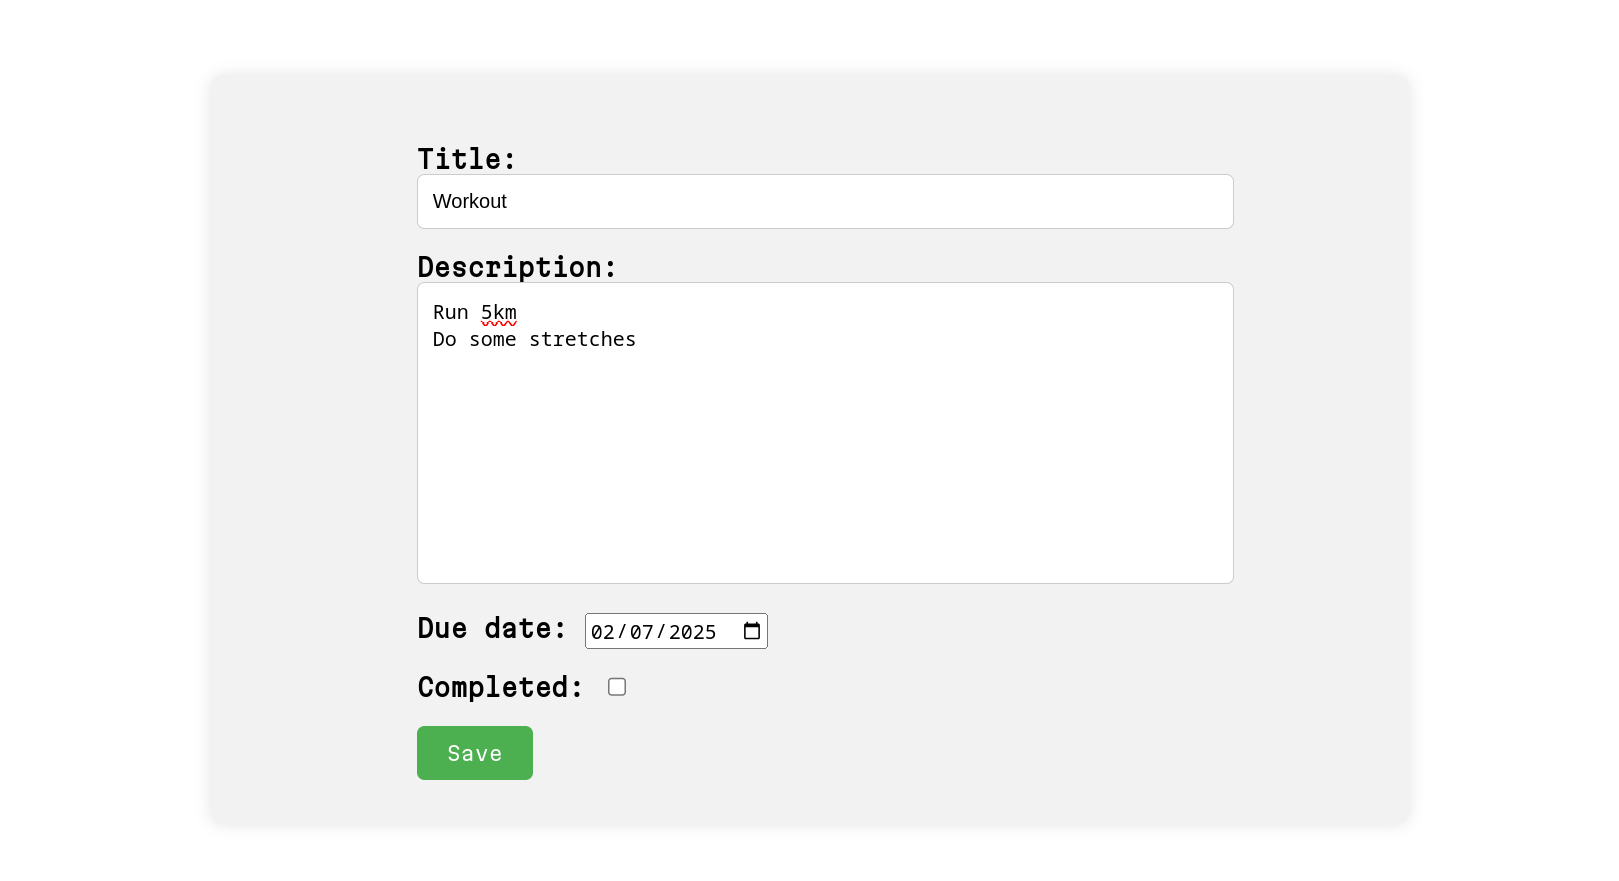Screen dimensions: 1619x881
Task: Click the word Workout in the title field
Action: pos(469,201)
